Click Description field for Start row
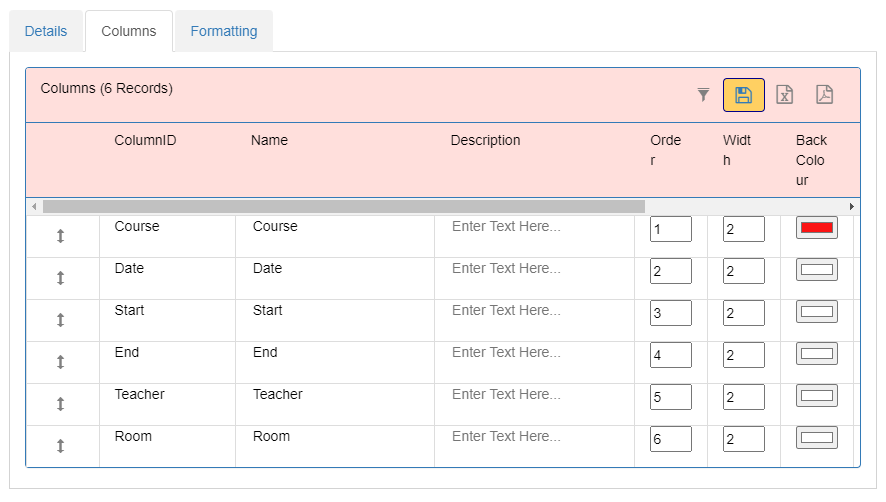The height and width of the screenshot is (502, 886). 534,310
